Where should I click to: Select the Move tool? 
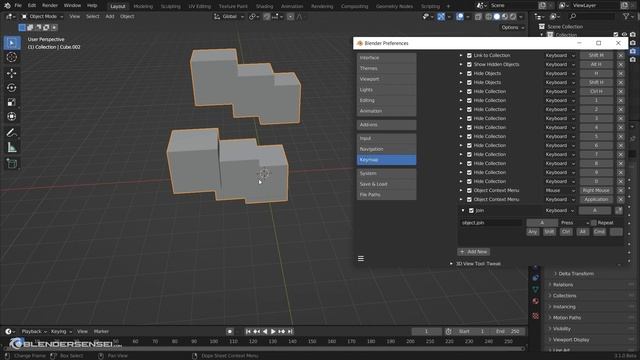(12, 73)
